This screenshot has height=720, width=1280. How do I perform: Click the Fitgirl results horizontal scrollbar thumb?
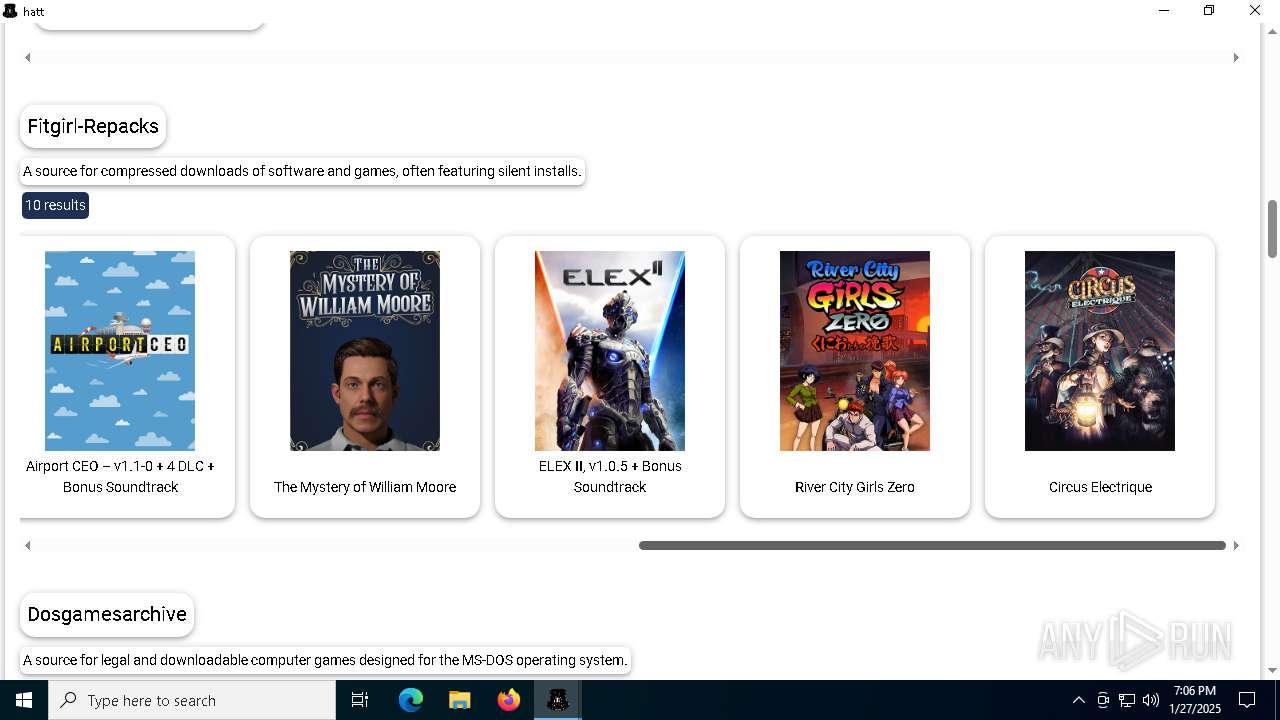[932, 545]
